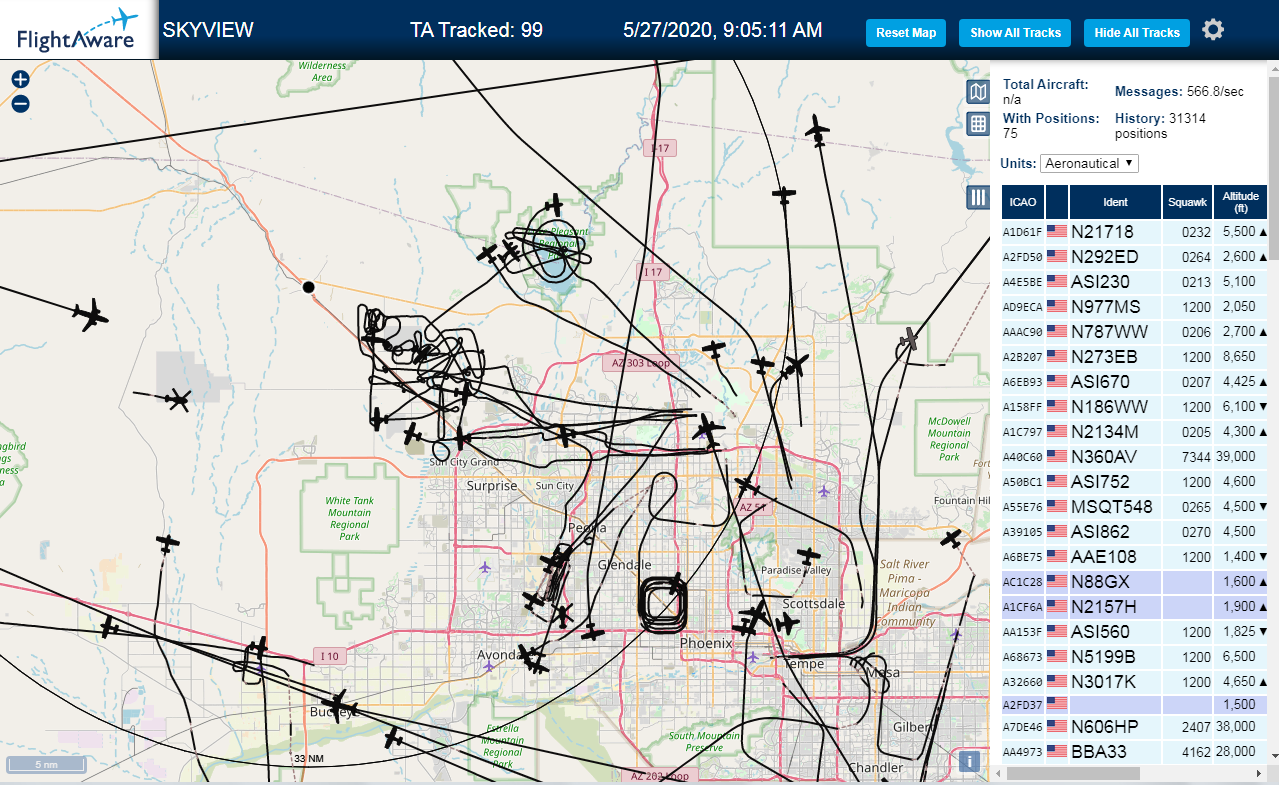The height and width of the screenshot is (785, 1279).
Task: Zoom in the map with plus button
Action: pyautogui.click(x=20, y=80)
